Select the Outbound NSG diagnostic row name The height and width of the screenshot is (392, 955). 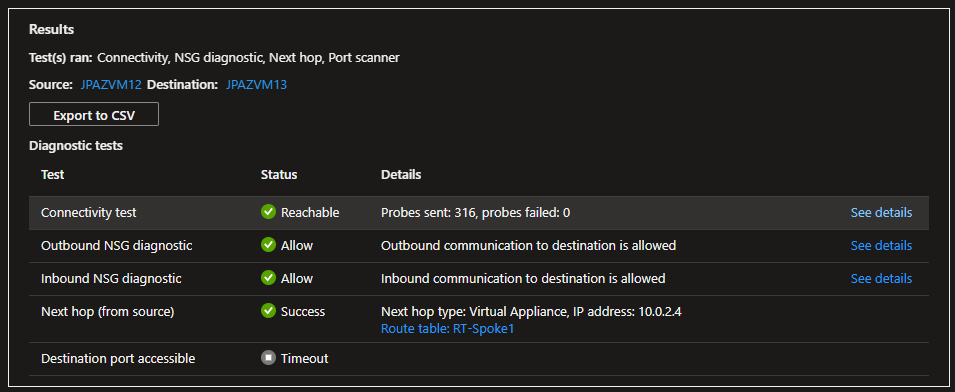(x=117, y=245)
